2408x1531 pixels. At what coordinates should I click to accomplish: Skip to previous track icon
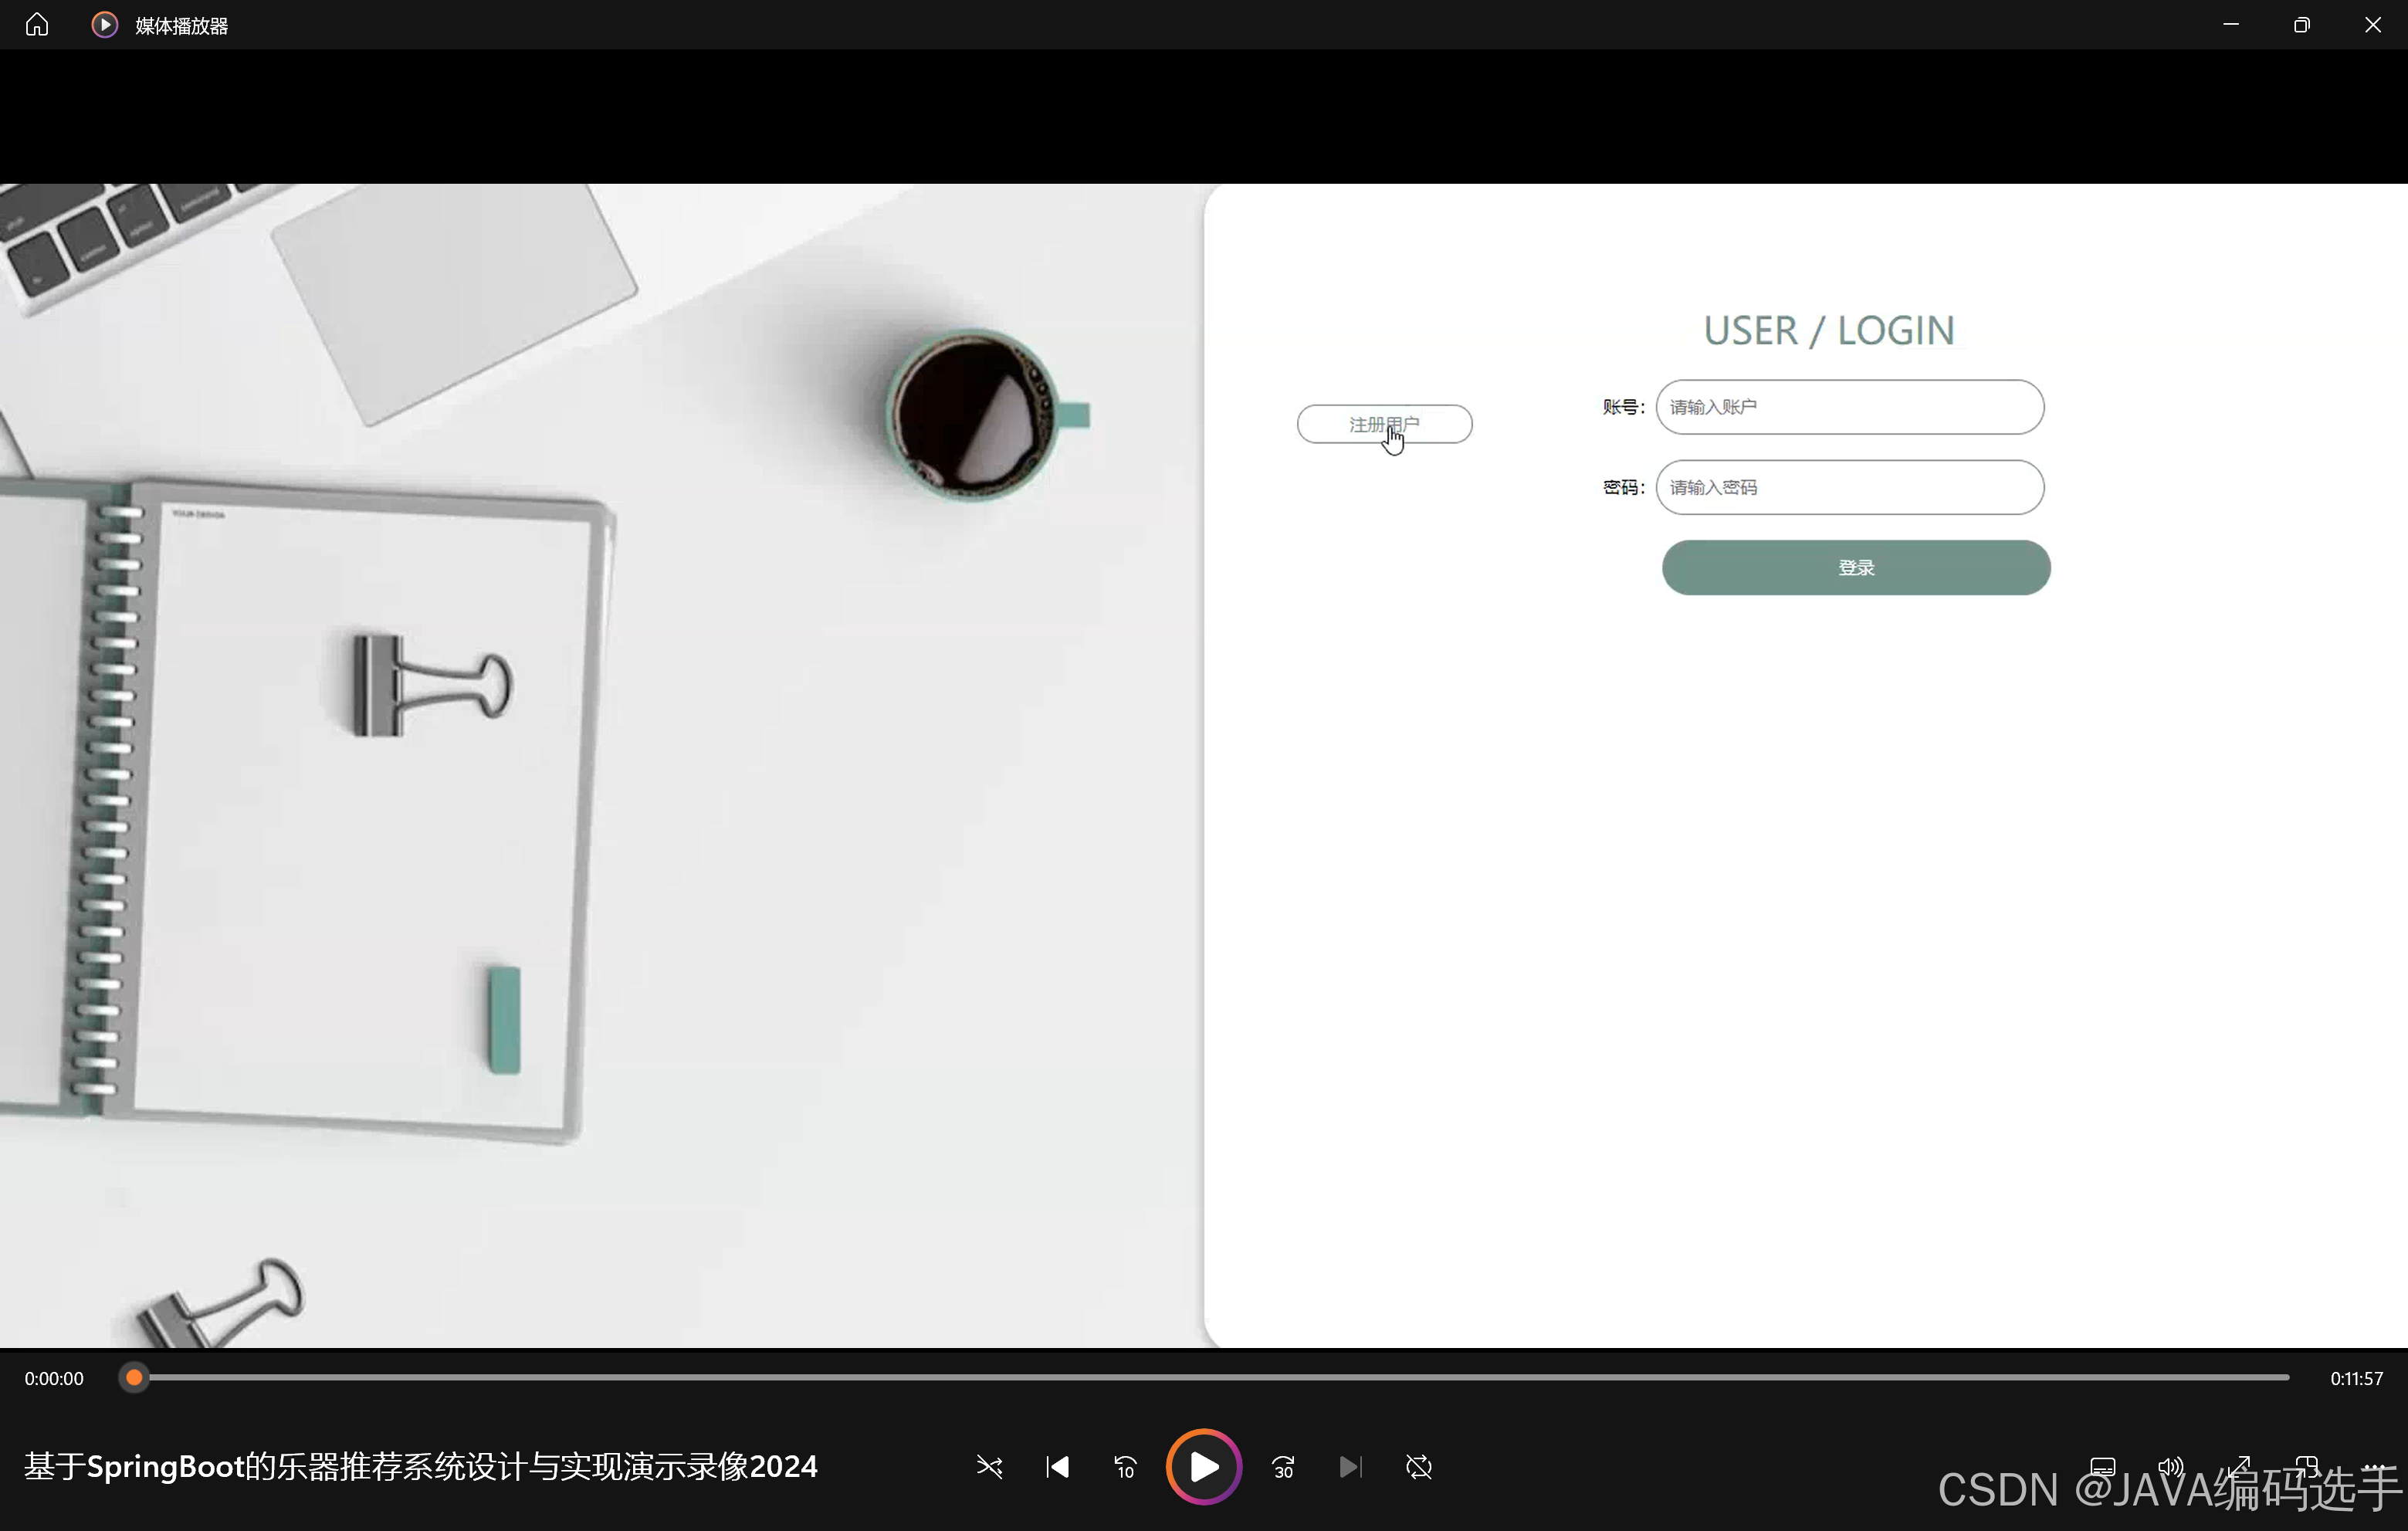[x=1057, y=1467]
